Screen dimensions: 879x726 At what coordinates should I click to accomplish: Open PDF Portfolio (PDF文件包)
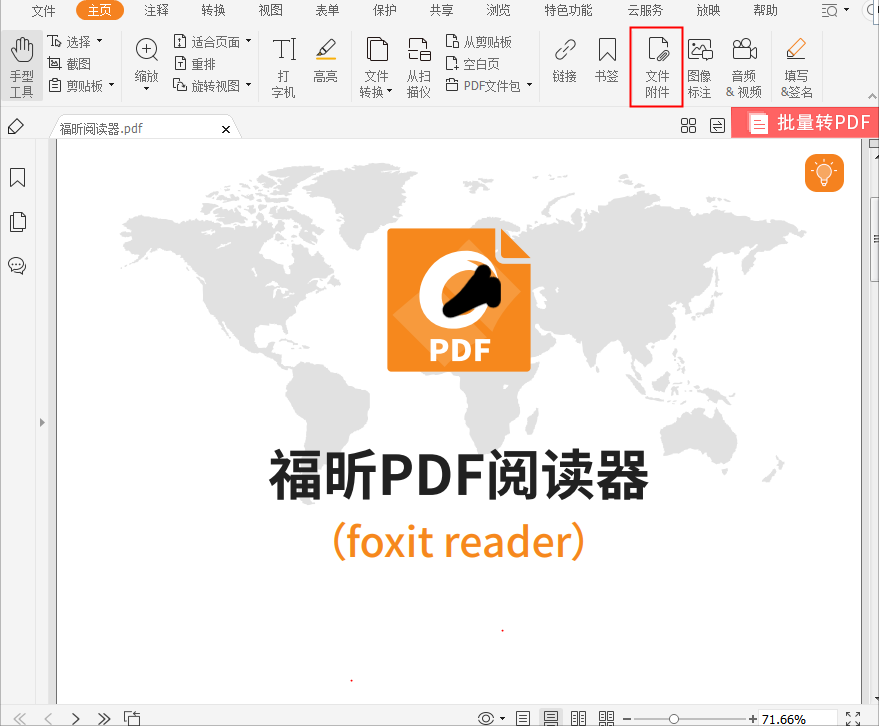click(x=483, y=86)
